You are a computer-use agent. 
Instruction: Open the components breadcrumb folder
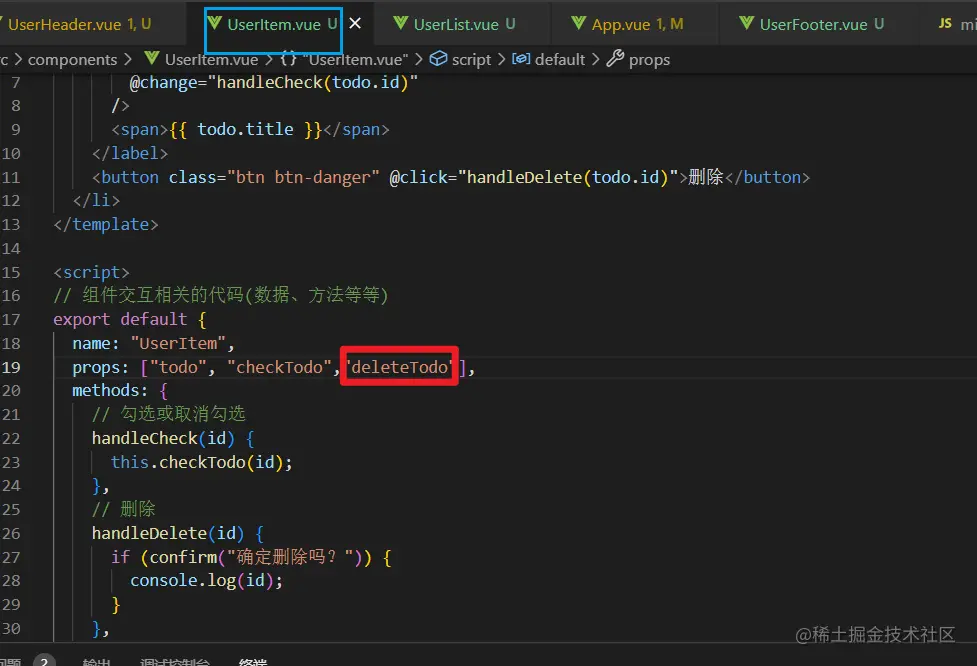tap(72, 60)
